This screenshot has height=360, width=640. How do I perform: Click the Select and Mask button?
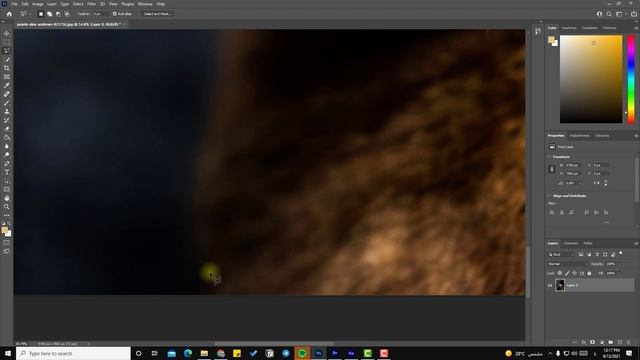(x=158, y=14)
